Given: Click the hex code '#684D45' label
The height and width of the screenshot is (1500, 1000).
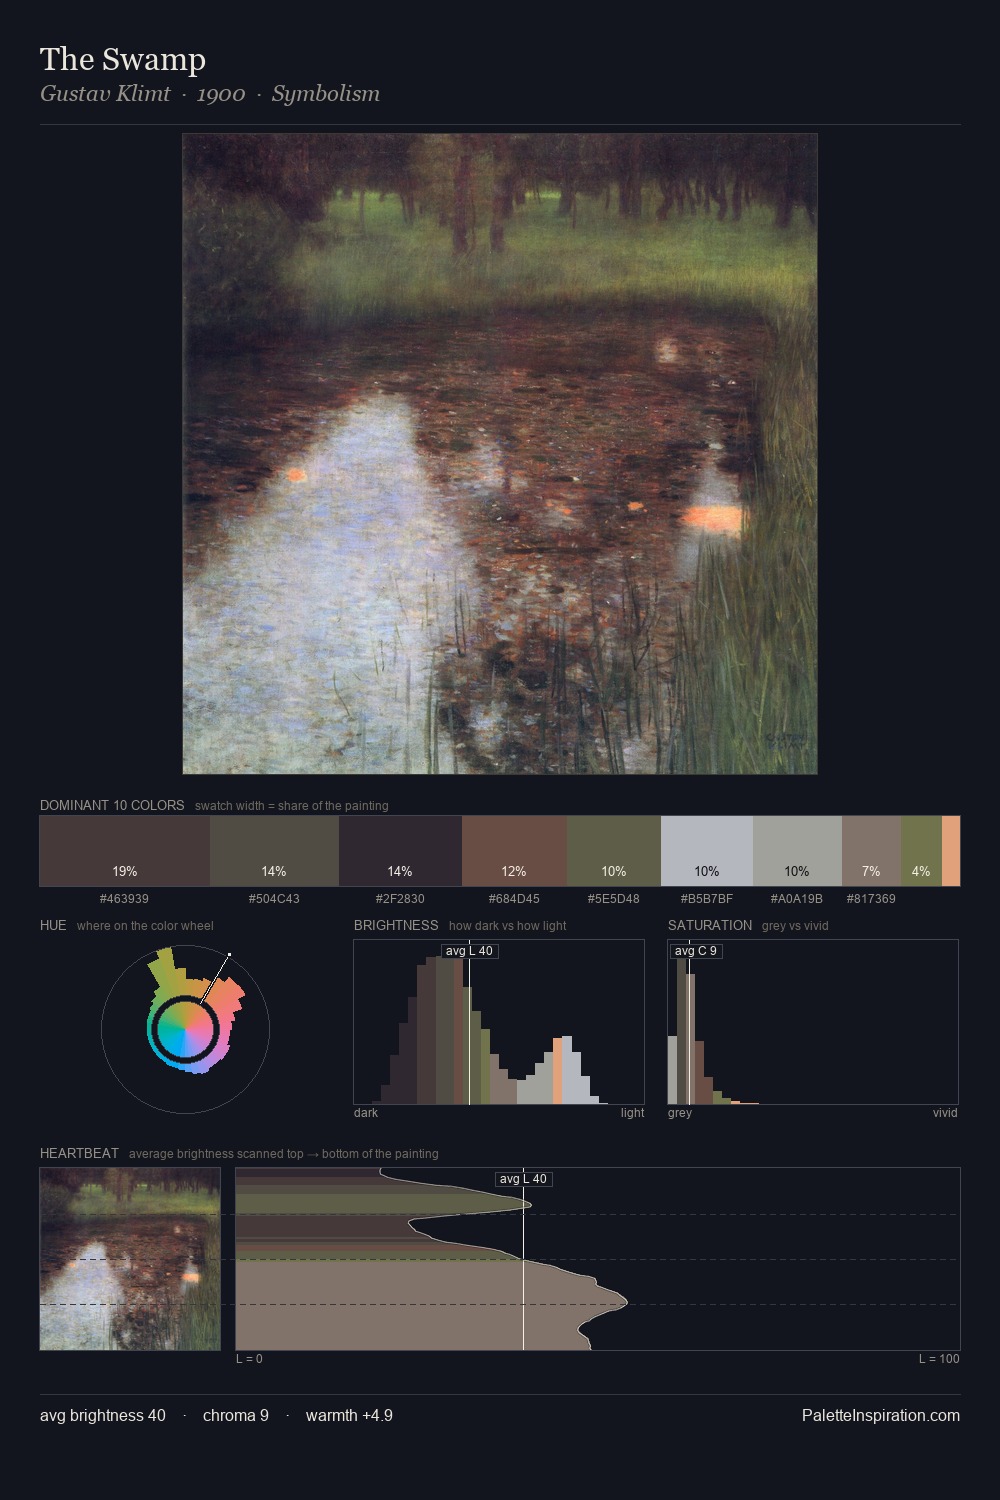Looking at the screenshot, I should tap(514, 899).
